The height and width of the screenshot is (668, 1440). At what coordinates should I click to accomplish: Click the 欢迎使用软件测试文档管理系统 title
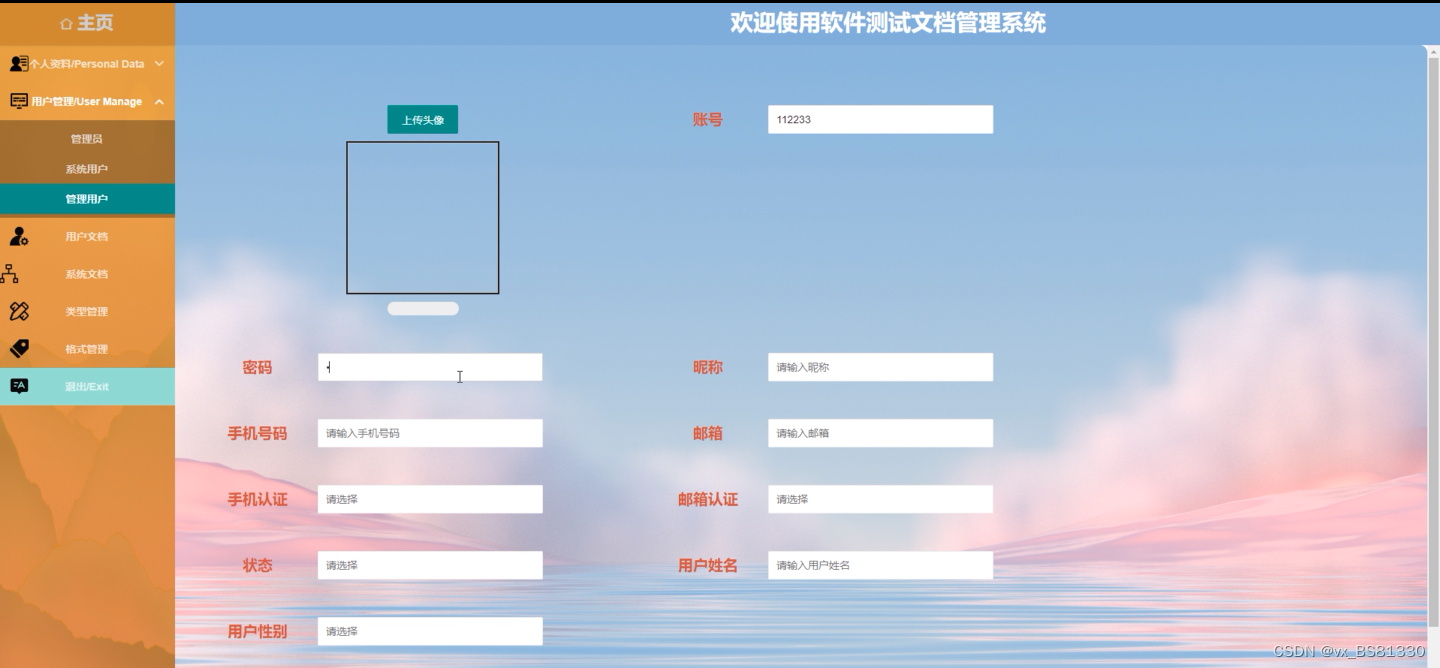click(888, 23)
